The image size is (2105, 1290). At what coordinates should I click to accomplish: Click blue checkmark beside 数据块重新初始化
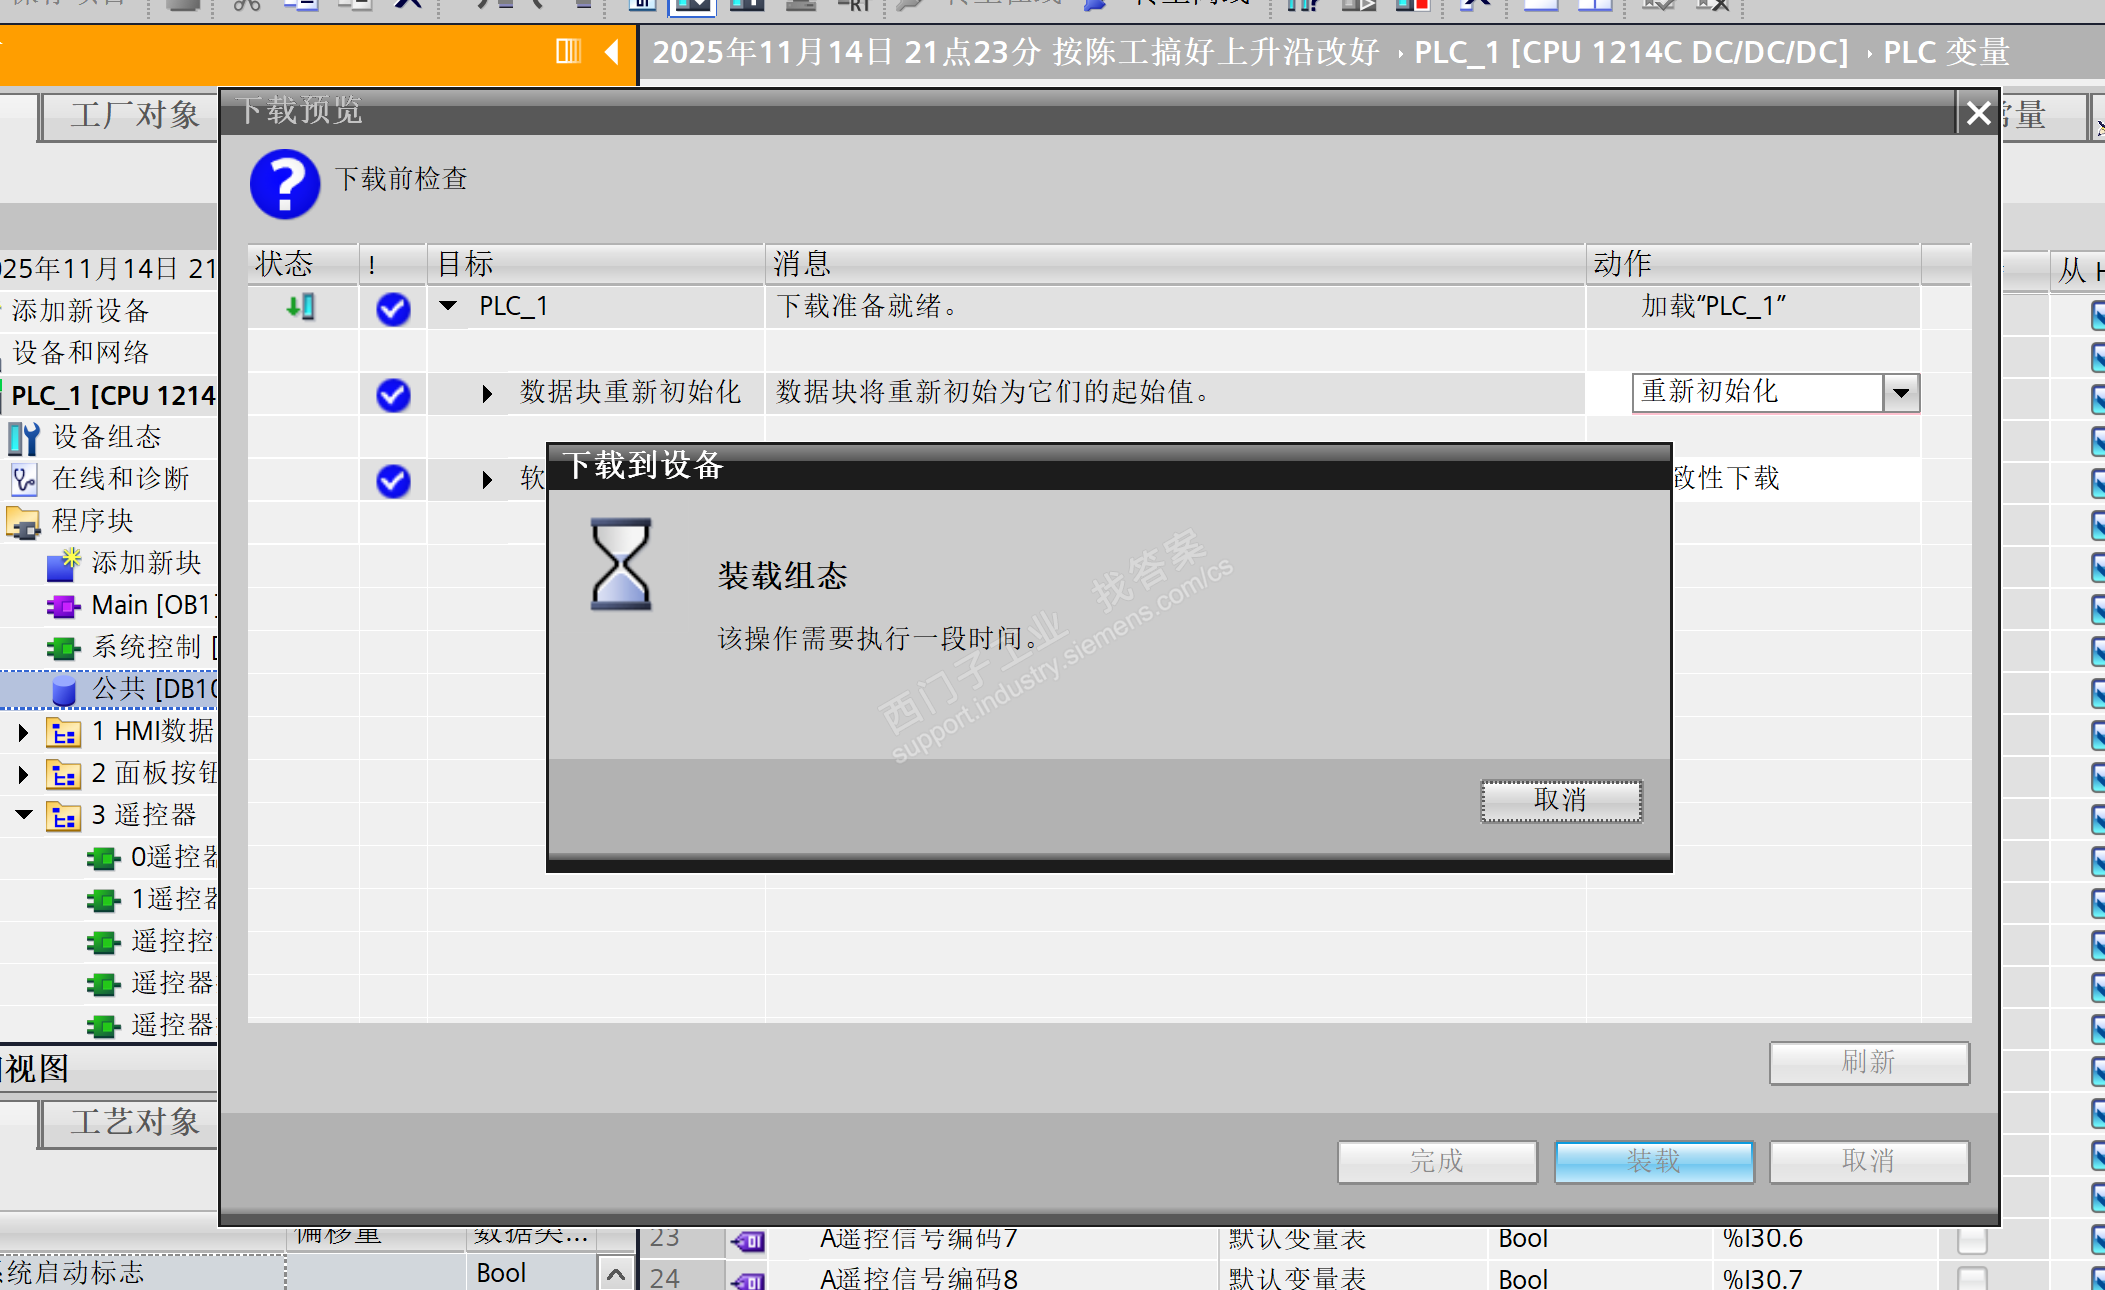click(393, 395)
